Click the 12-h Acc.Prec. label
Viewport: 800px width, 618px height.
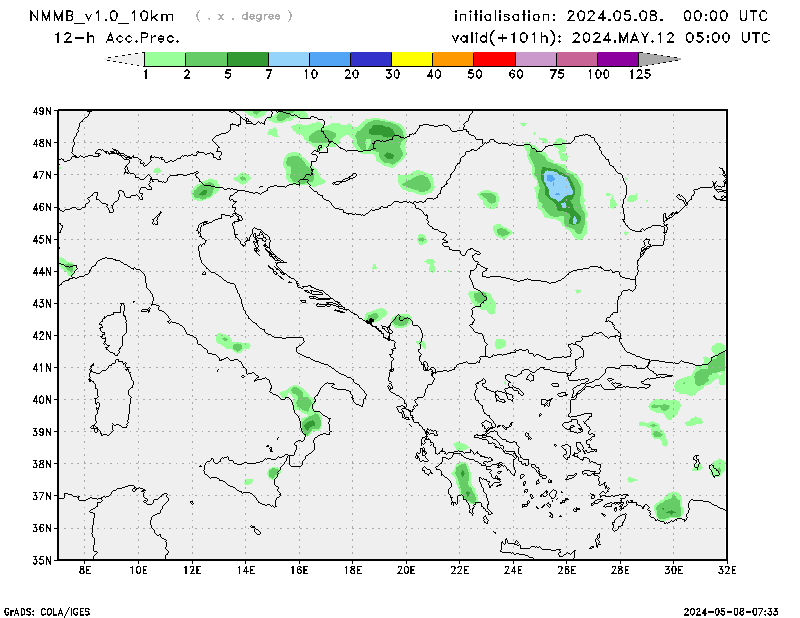pyautogui.click(x=117, y=37)
